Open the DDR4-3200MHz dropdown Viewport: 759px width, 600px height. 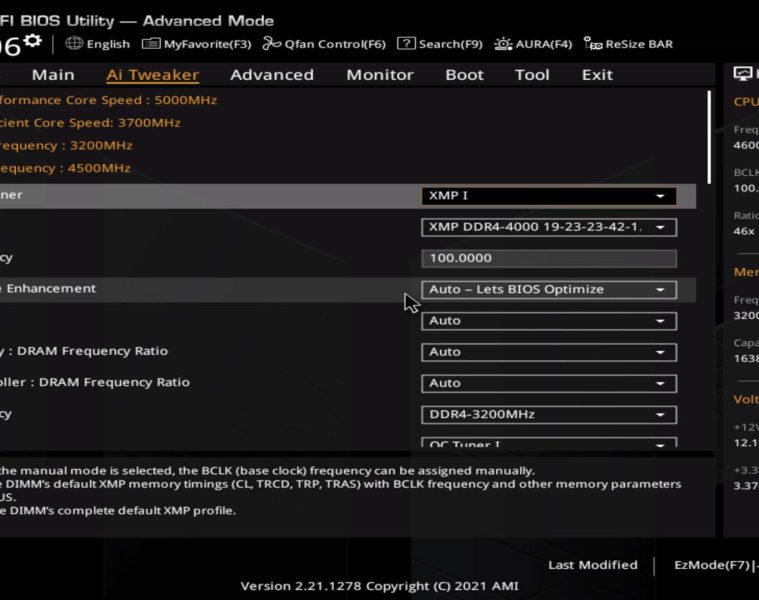pos(549,415)
